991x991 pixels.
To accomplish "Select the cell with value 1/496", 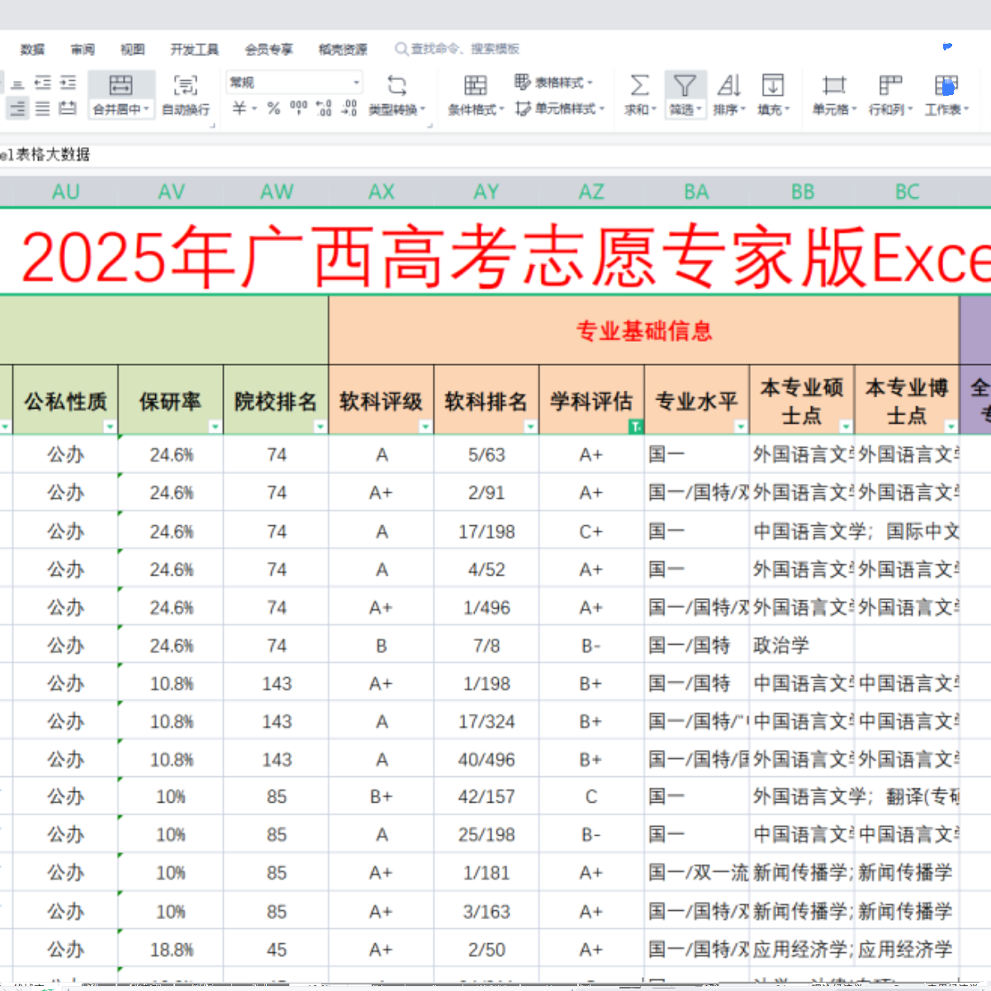I will click(x=487, y=607).
